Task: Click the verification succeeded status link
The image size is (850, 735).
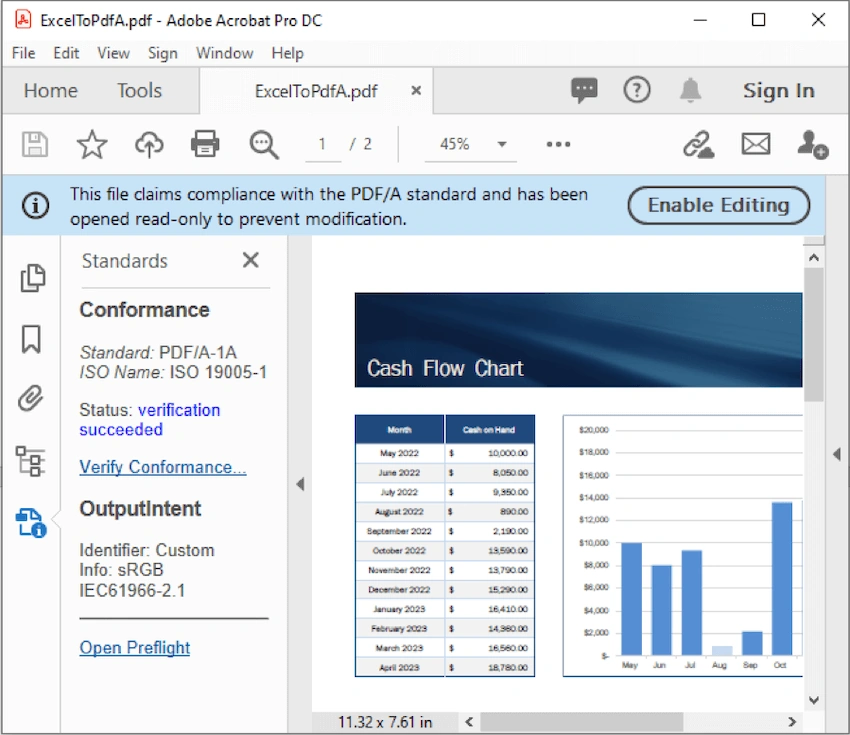Action: pos(150,420)
